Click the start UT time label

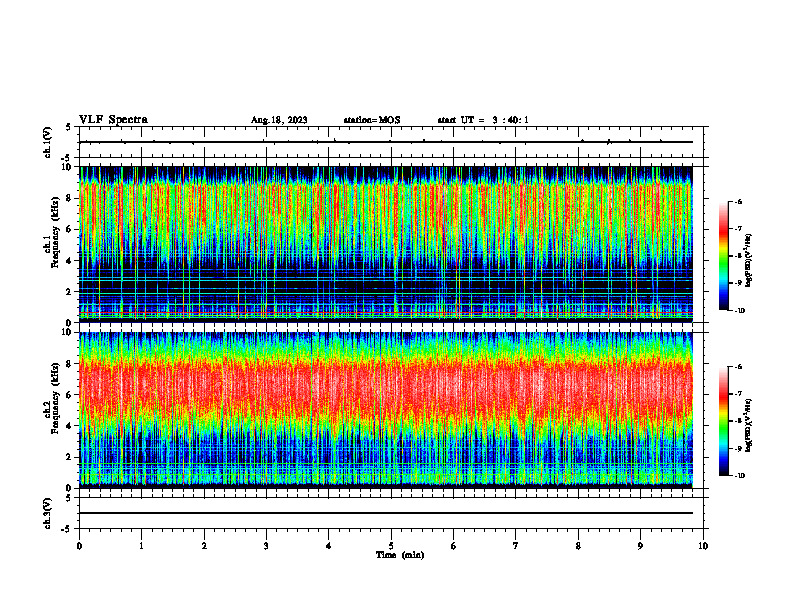(483, 120)
